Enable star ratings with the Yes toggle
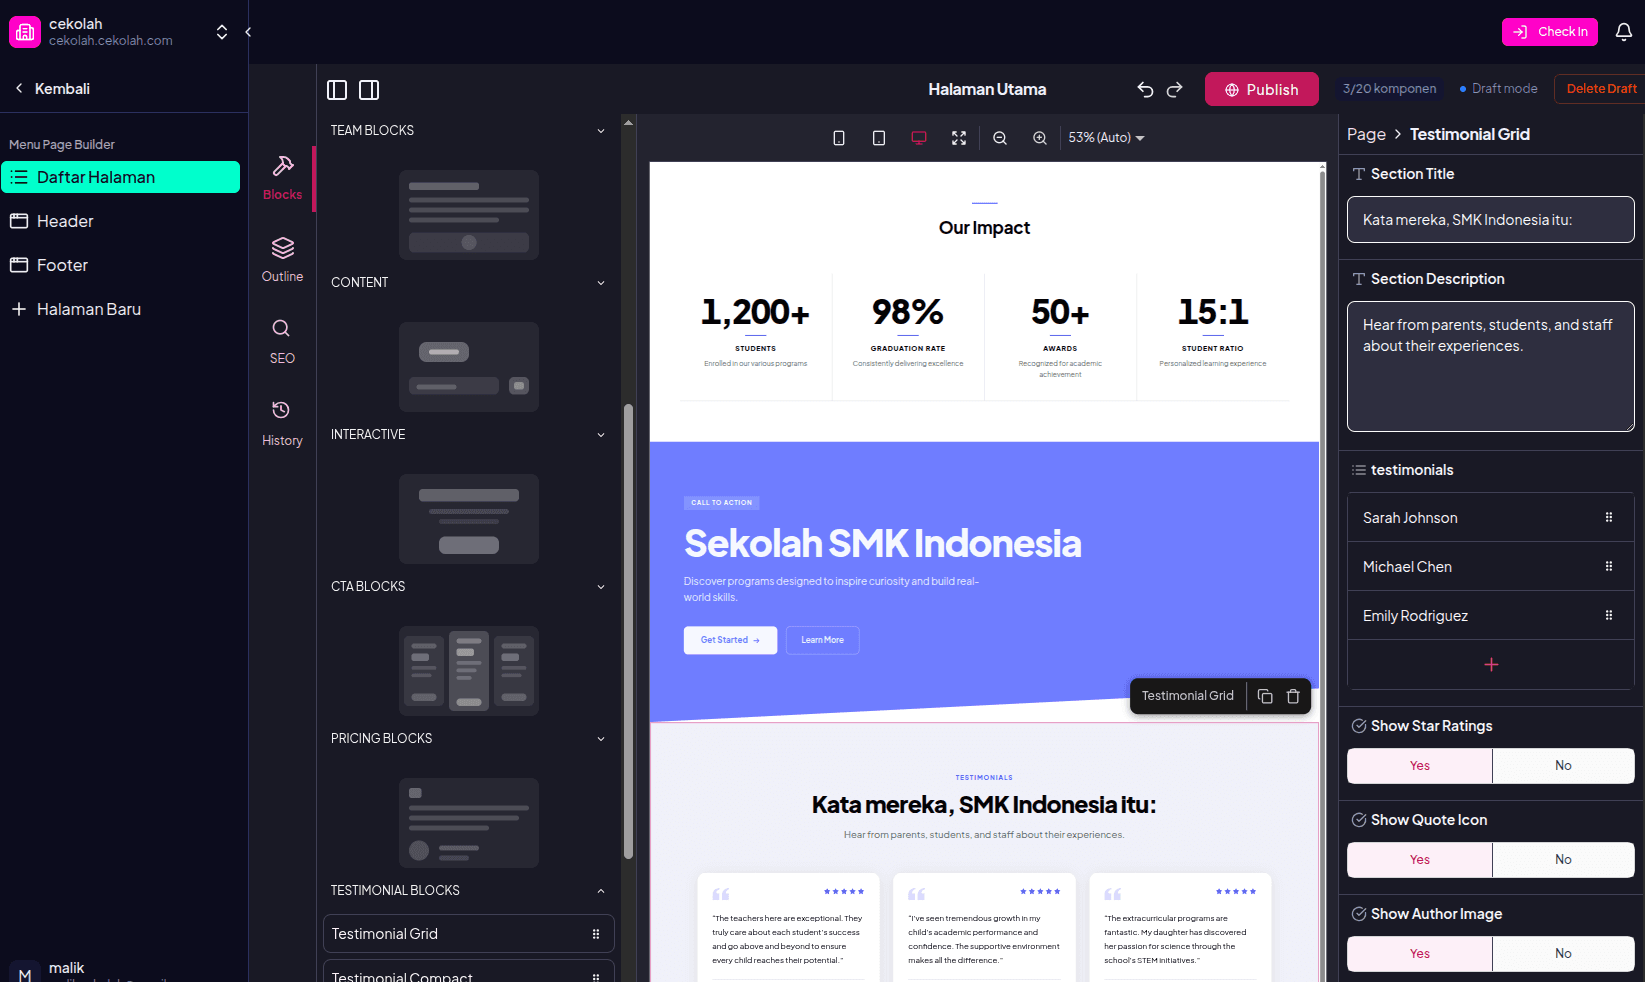Screen dimensions: 1645x982 point(1419,765)
